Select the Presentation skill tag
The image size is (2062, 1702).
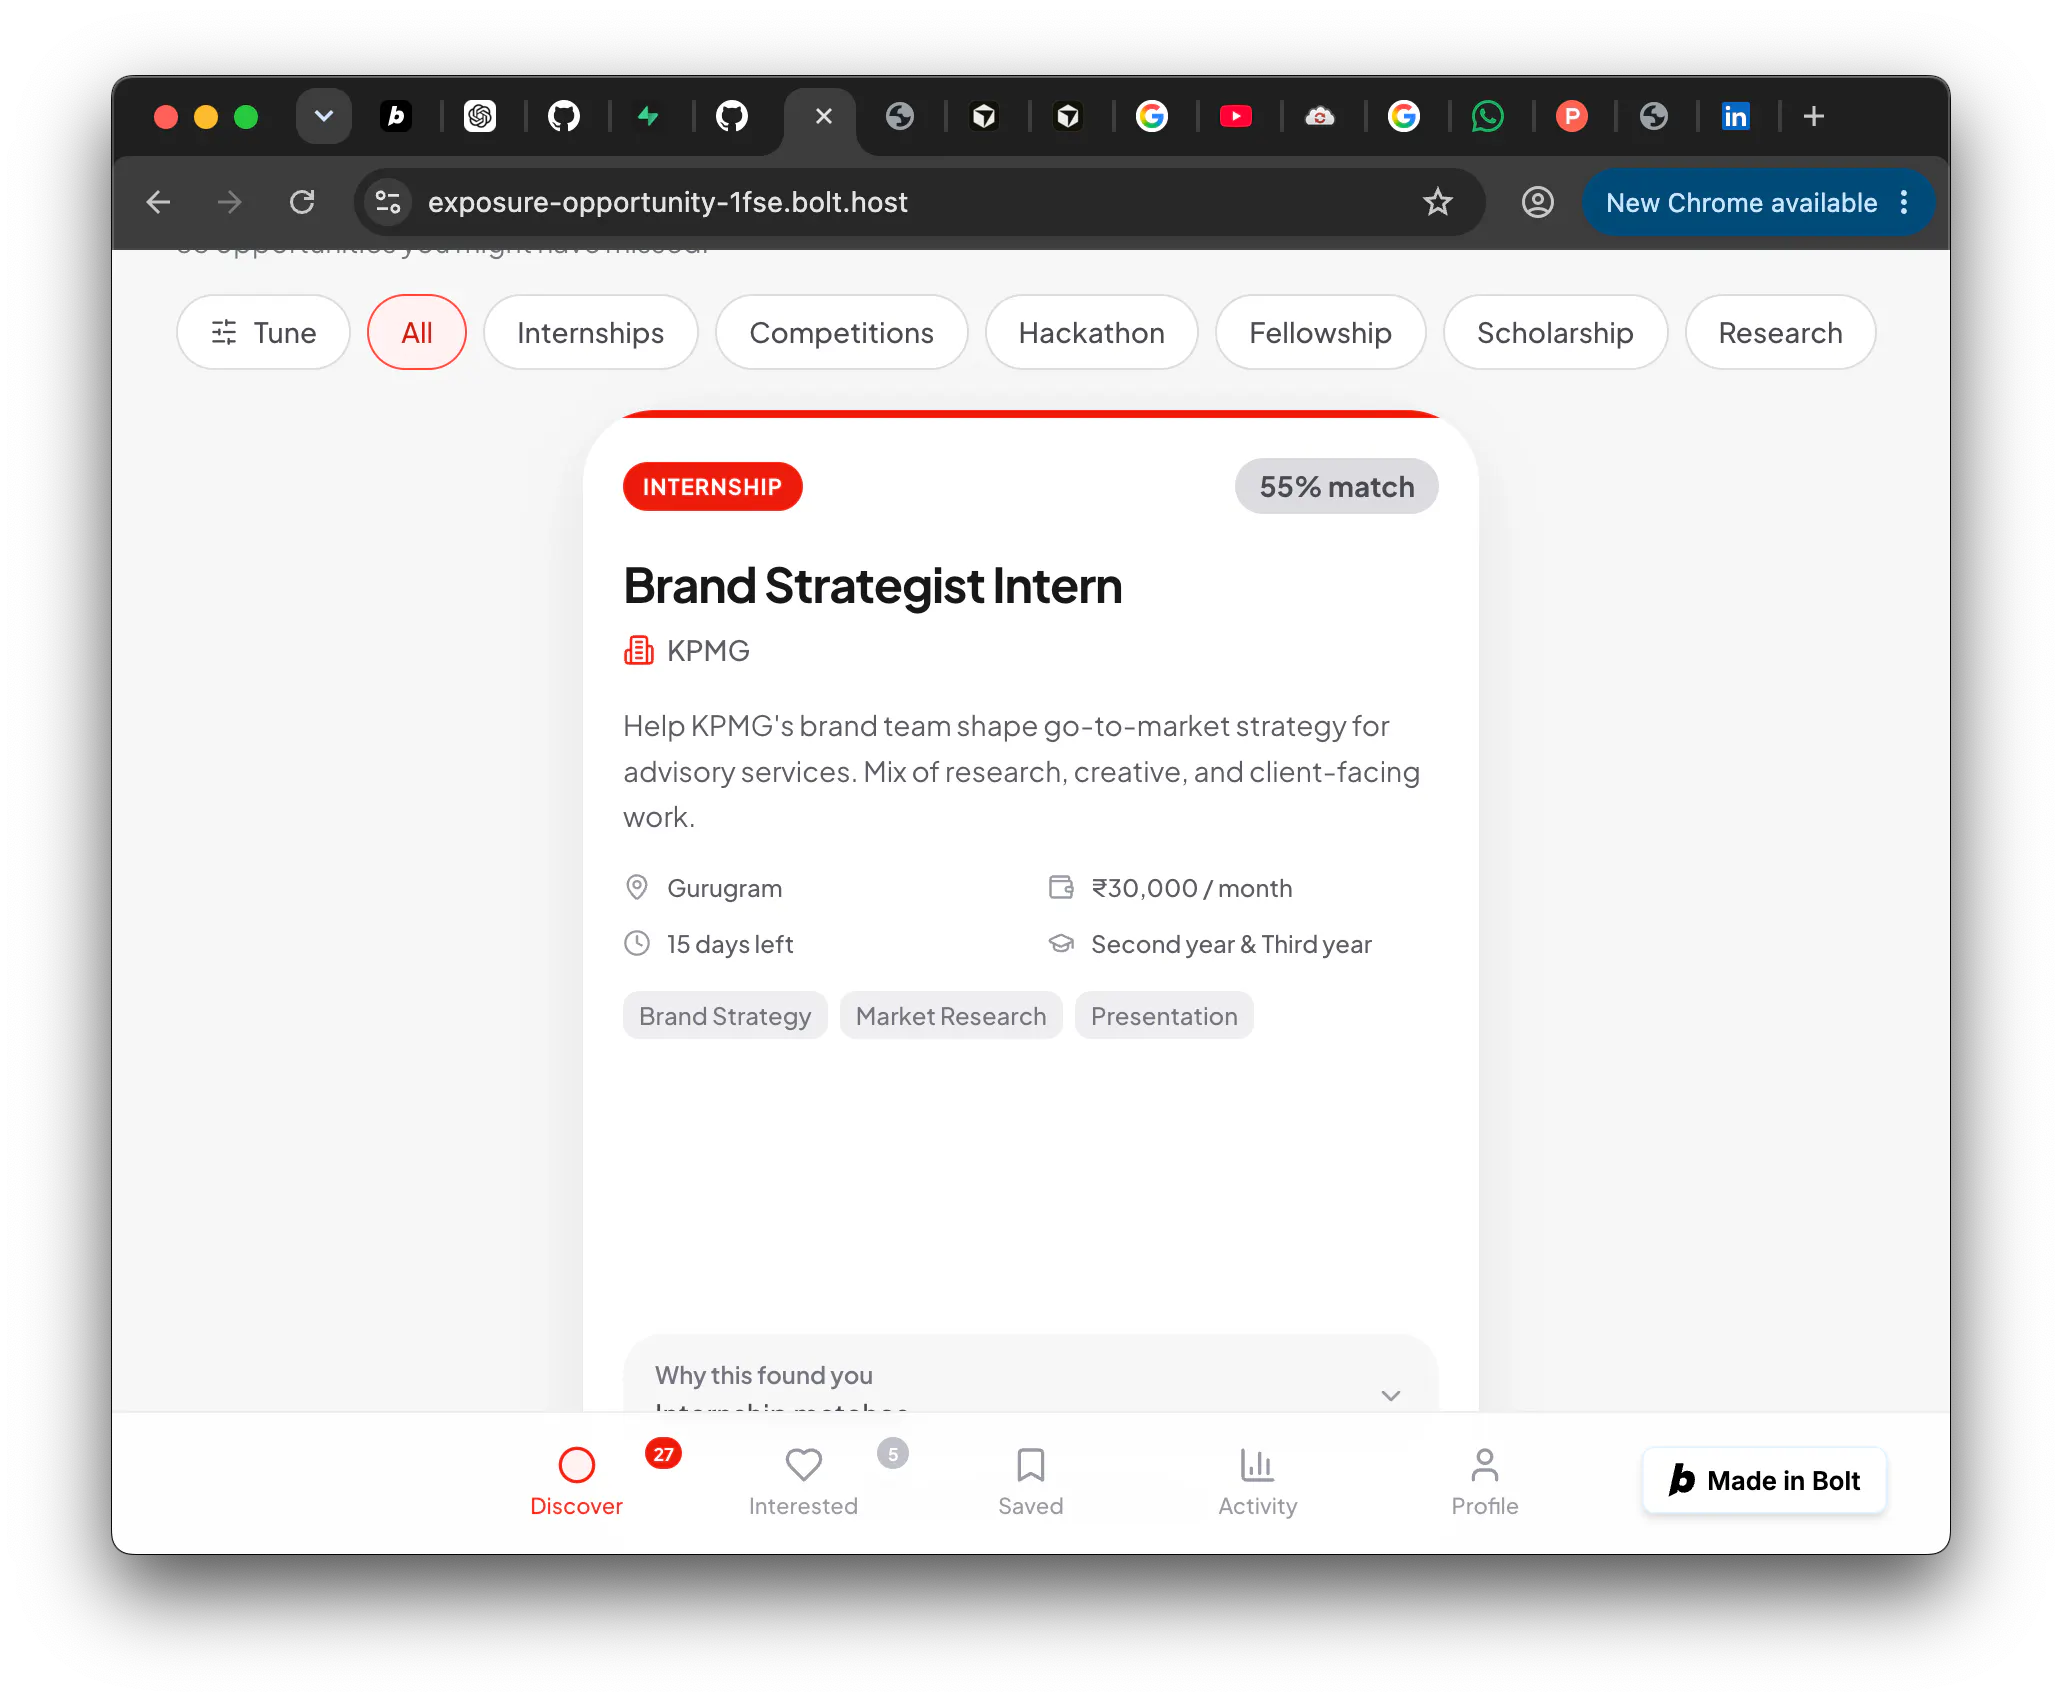coord(1164,1016)
